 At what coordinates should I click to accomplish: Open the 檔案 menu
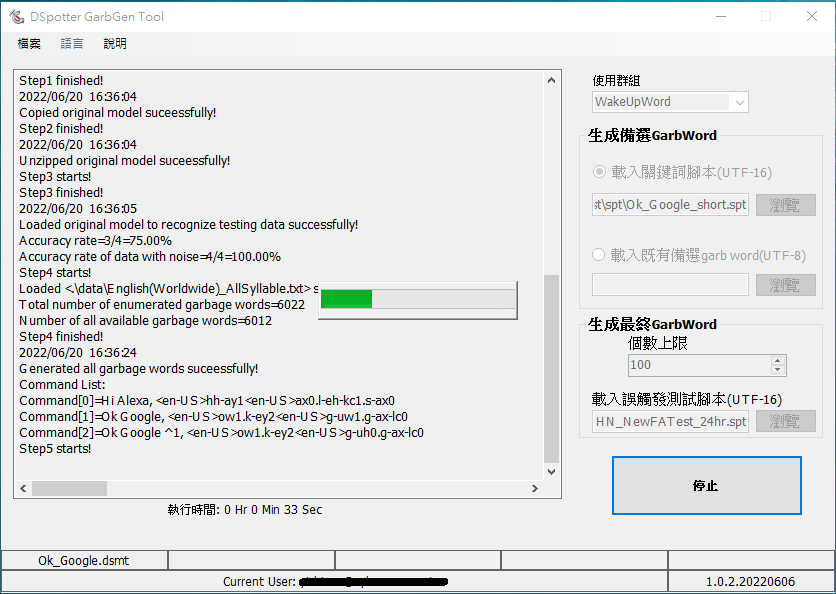[x=29, y=44]
